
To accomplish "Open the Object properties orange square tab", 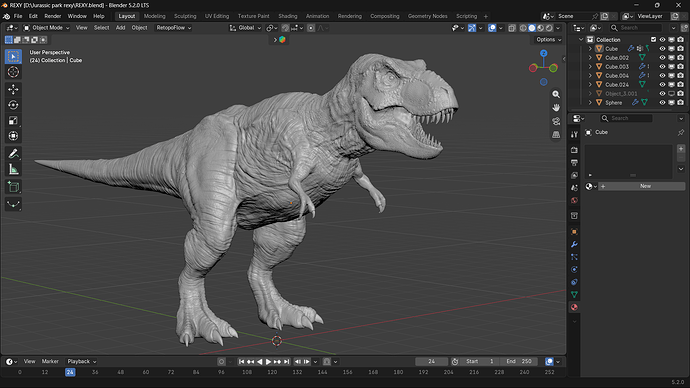I will tap(574, 232).
